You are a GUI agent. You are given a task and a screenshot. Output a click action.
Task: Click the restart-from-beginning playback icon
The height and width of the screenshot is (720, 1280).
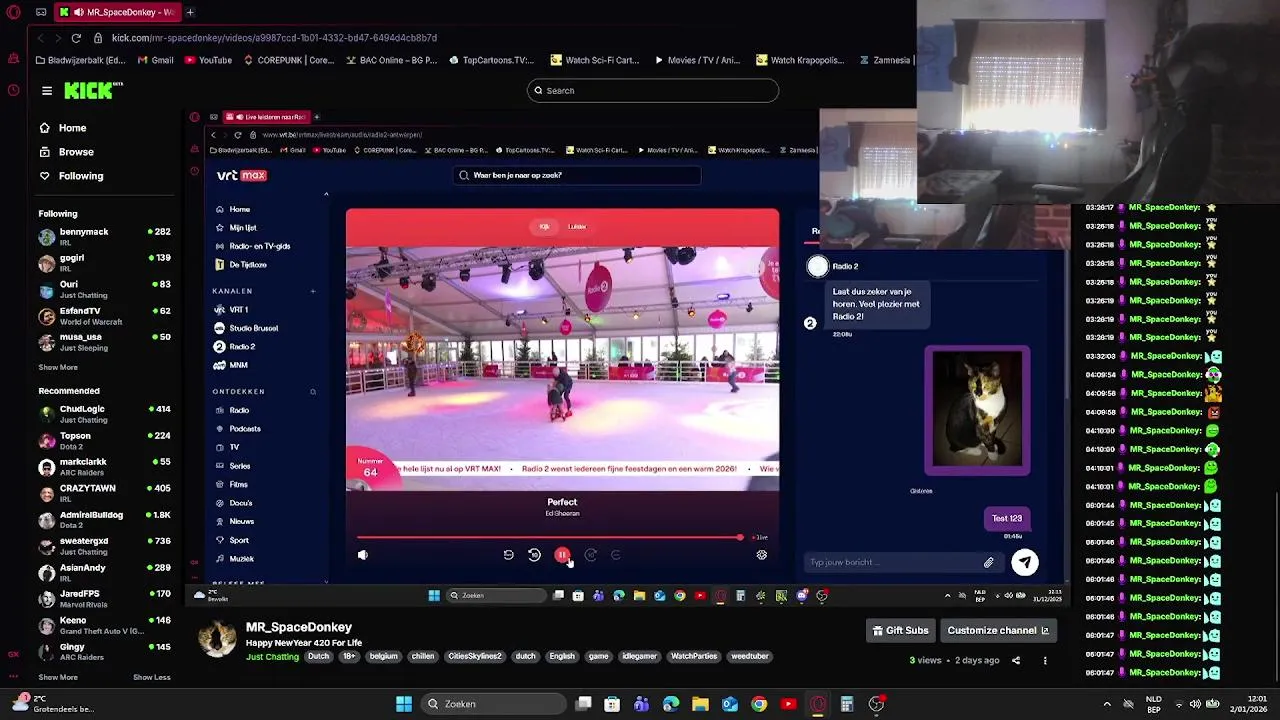(508, 555)
